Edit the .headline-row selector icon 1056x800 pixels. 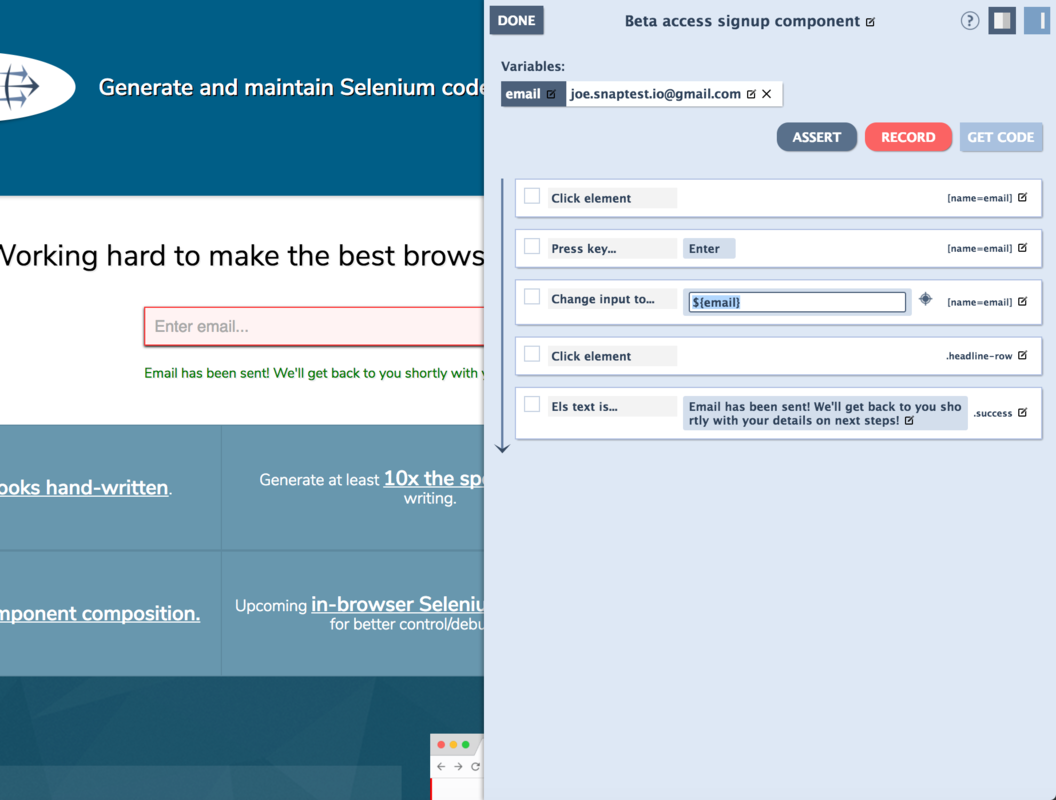coord(1022,356)
